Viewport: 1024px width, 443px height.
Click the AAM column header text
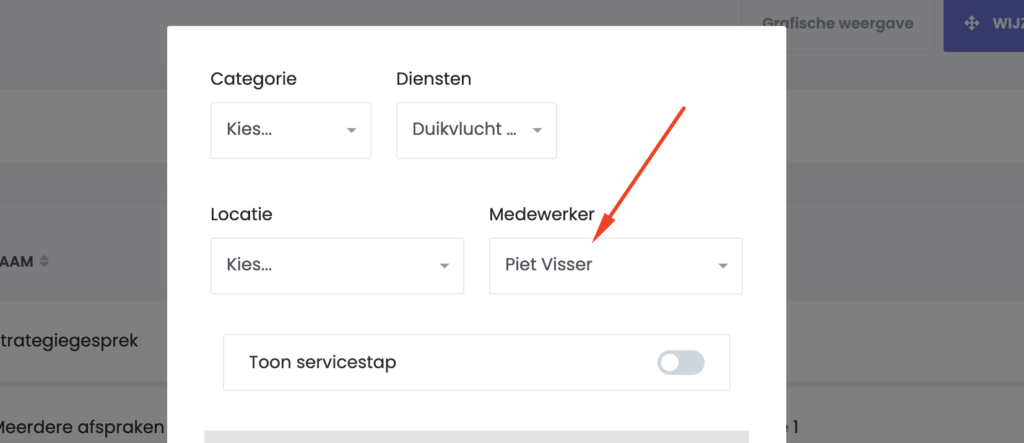[x=17, y=262]
